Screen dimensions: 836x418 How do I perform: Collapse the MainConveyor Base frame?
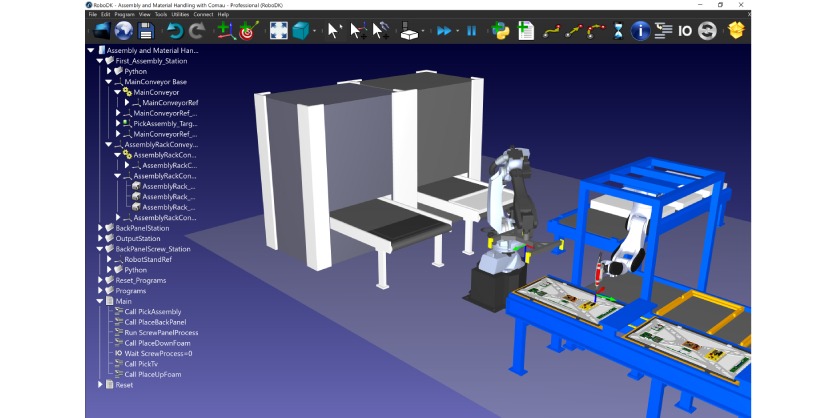pos(109,82)
